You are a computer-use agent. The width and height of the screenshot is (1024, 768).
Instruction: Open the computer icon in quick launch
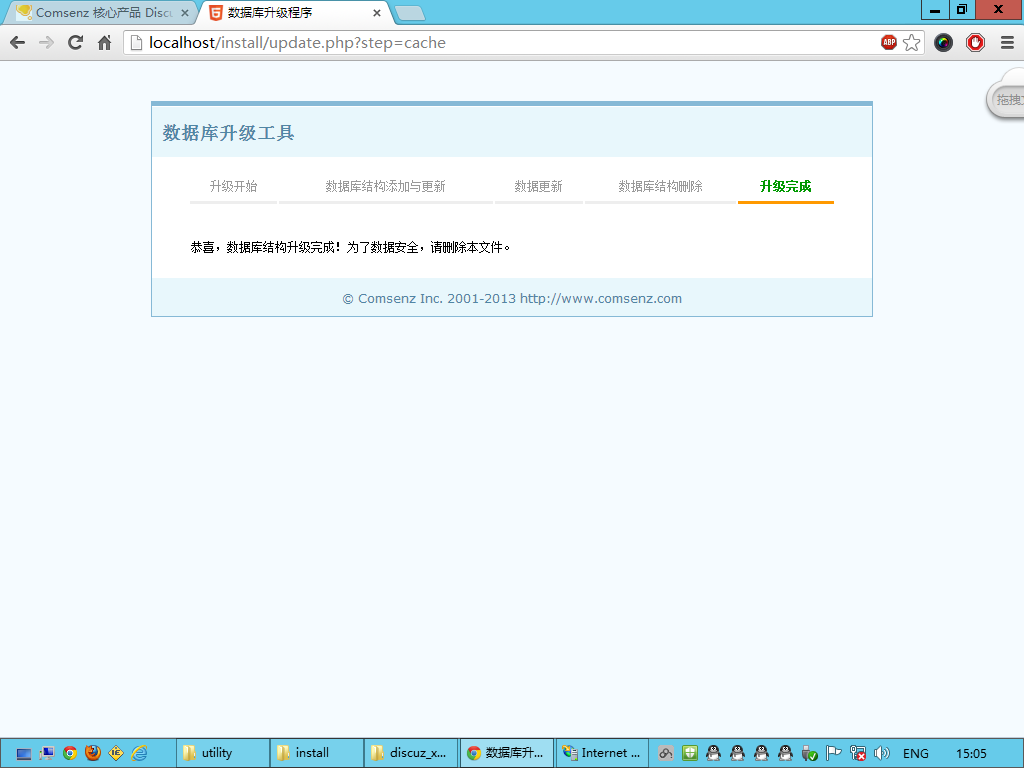tap(46, 753)
